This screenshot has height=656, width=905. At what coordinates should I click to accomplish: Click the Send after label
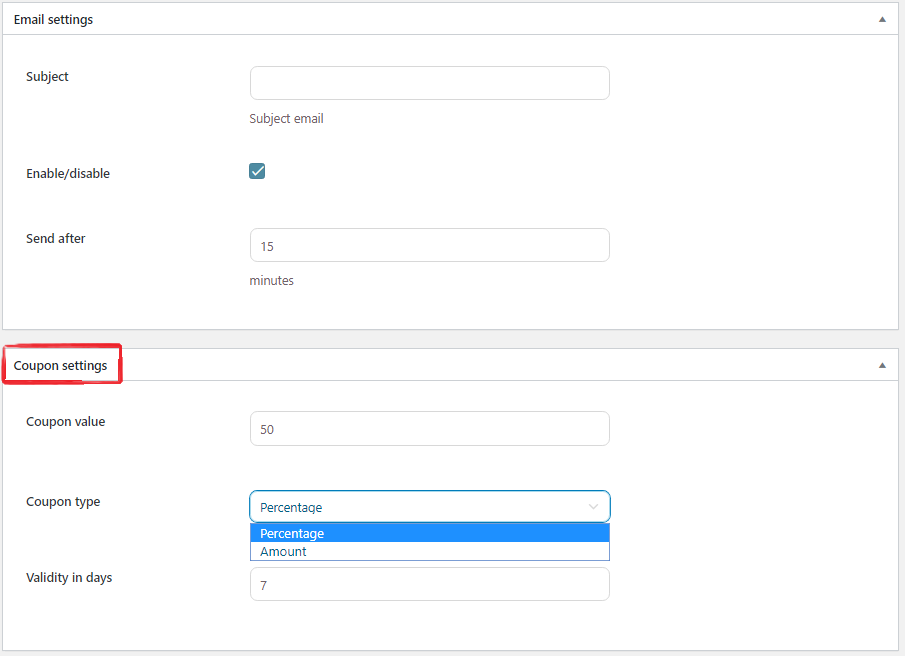pos(55,238)
